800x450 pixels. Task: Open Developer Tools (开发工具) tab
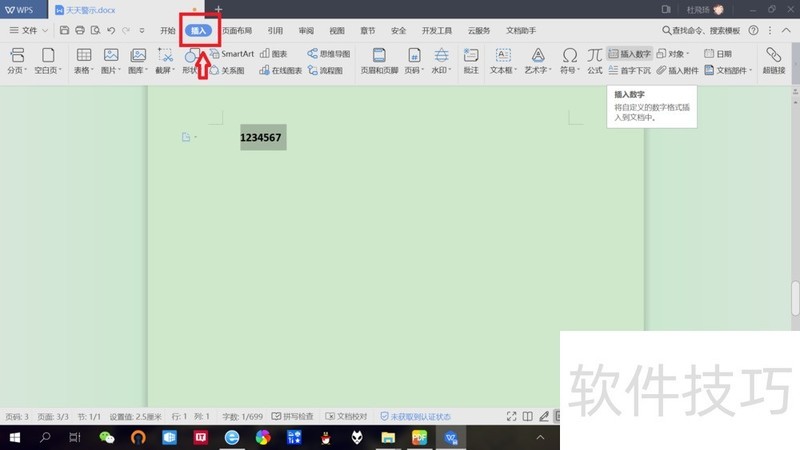pyautogui.click(x=437, y=31)
